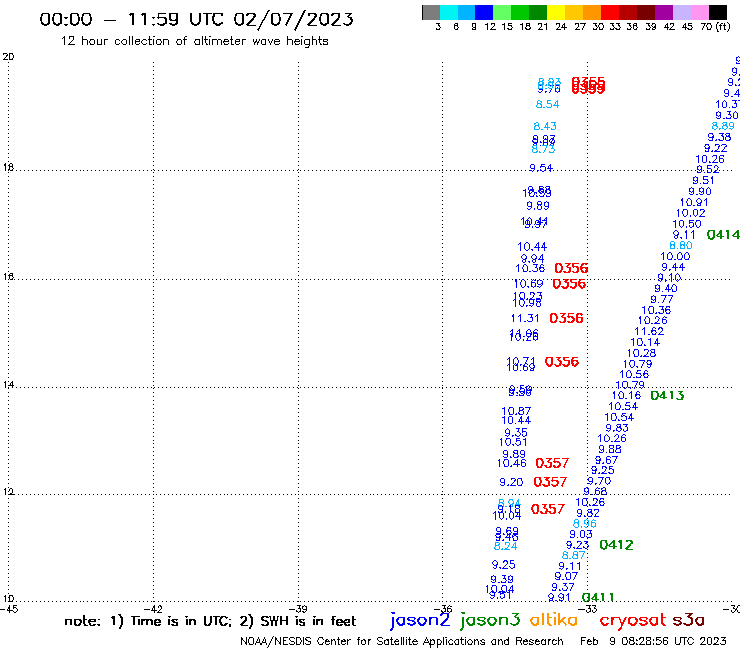Click the gray swatch in the color scale

[431, 12]
